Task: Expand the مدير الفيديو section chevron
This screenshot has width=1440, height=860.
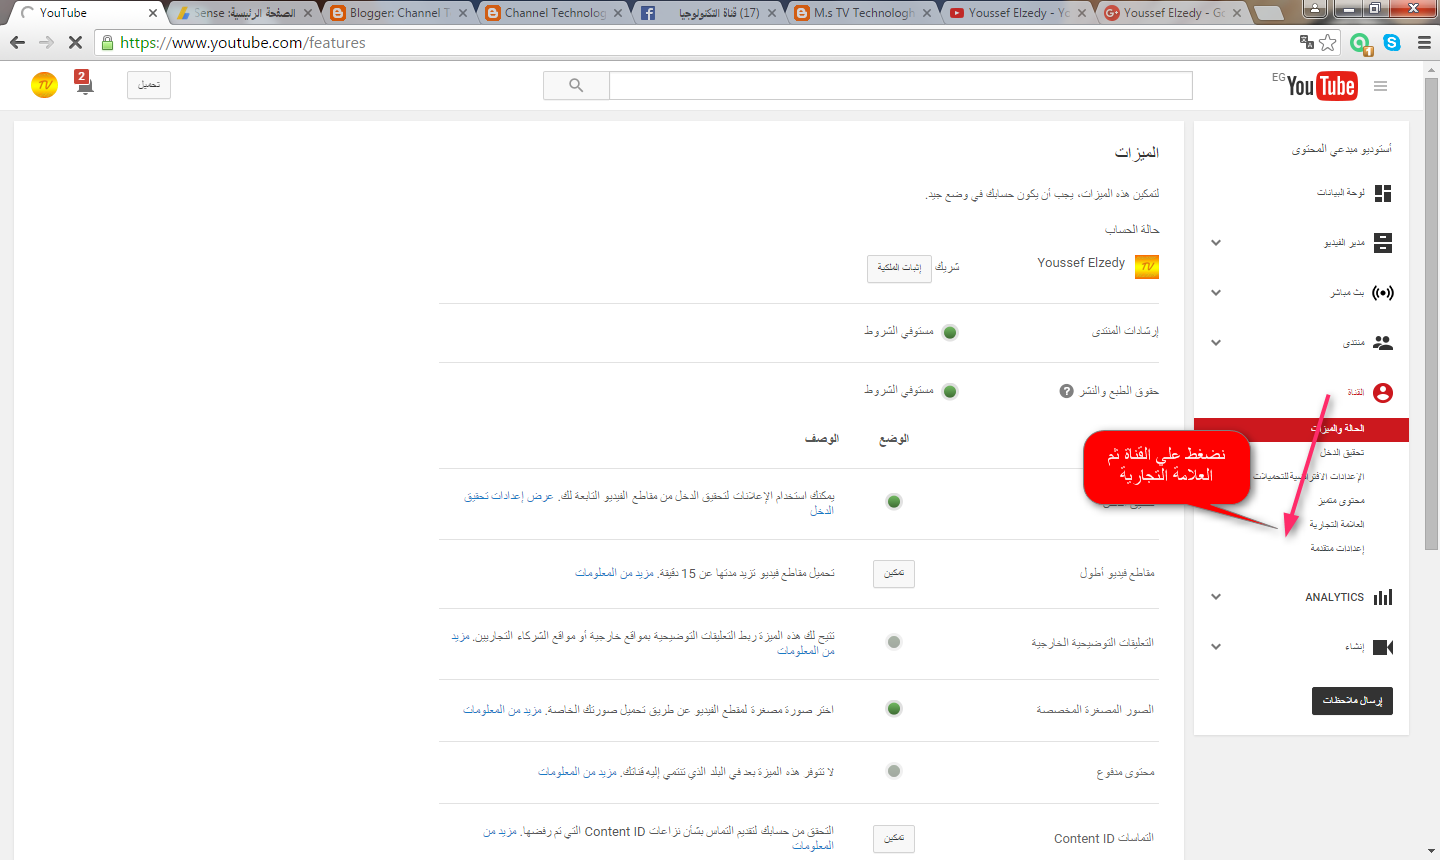Action: click(x=1216, y=243)
